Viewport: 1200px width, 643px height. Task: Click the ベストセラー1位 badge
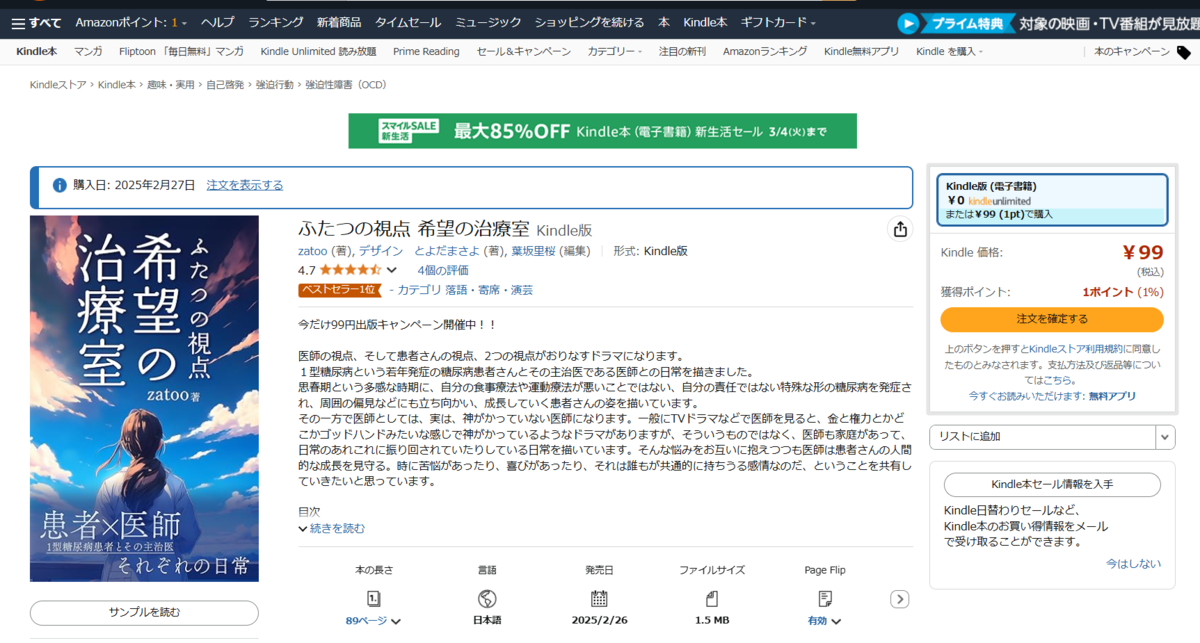point(340,290)
